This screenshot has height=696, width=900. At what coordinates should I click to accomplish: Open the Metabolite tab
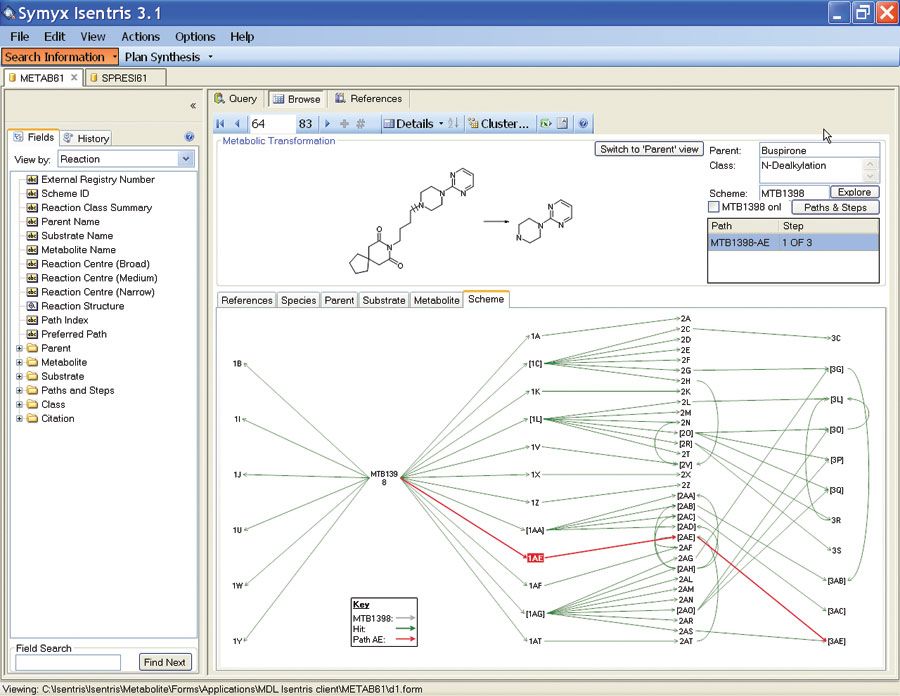click(436, 300)
